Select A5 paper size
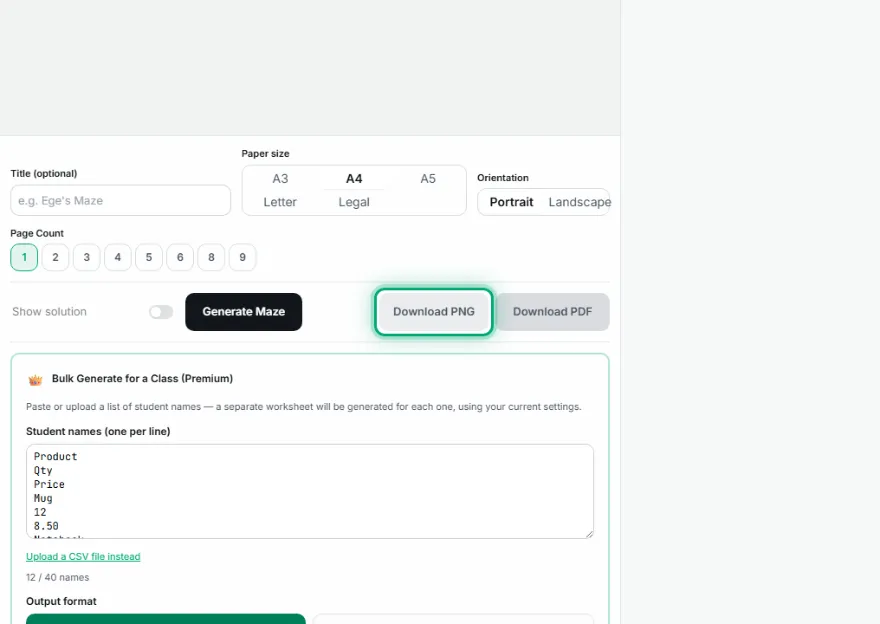 pos(428,178)
